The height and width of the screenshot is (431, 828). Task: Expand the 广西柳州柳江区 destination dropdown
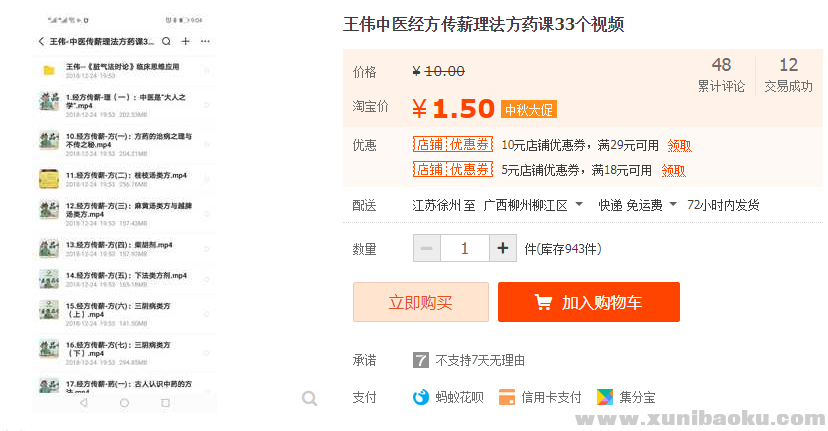(576, 205)
